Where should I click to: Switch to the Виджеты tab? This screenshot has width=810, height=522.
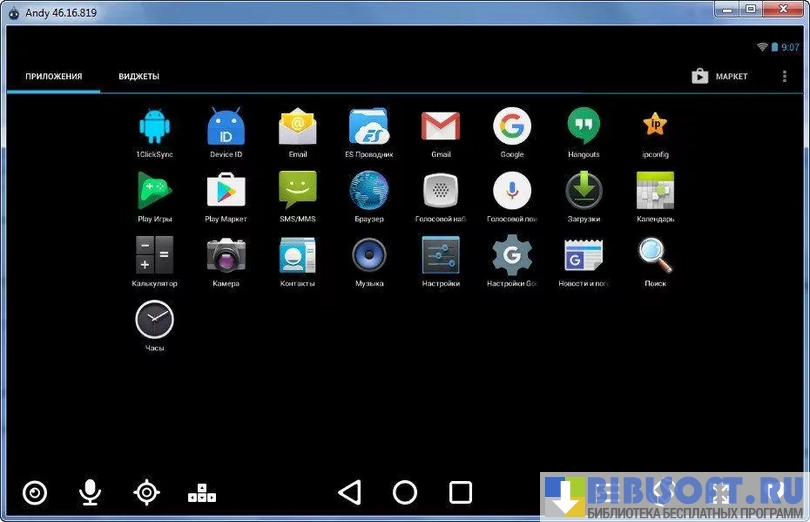(139, 77)
